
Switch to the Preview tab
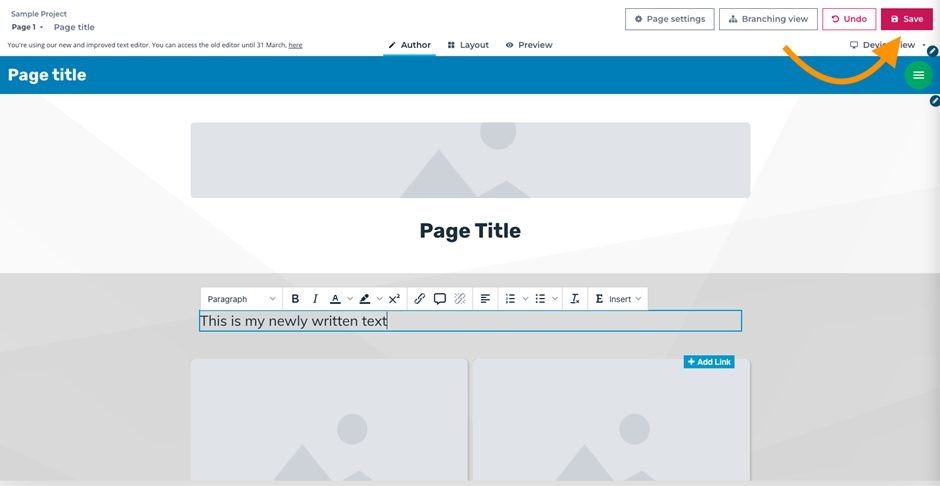click(x=529, y=45)
